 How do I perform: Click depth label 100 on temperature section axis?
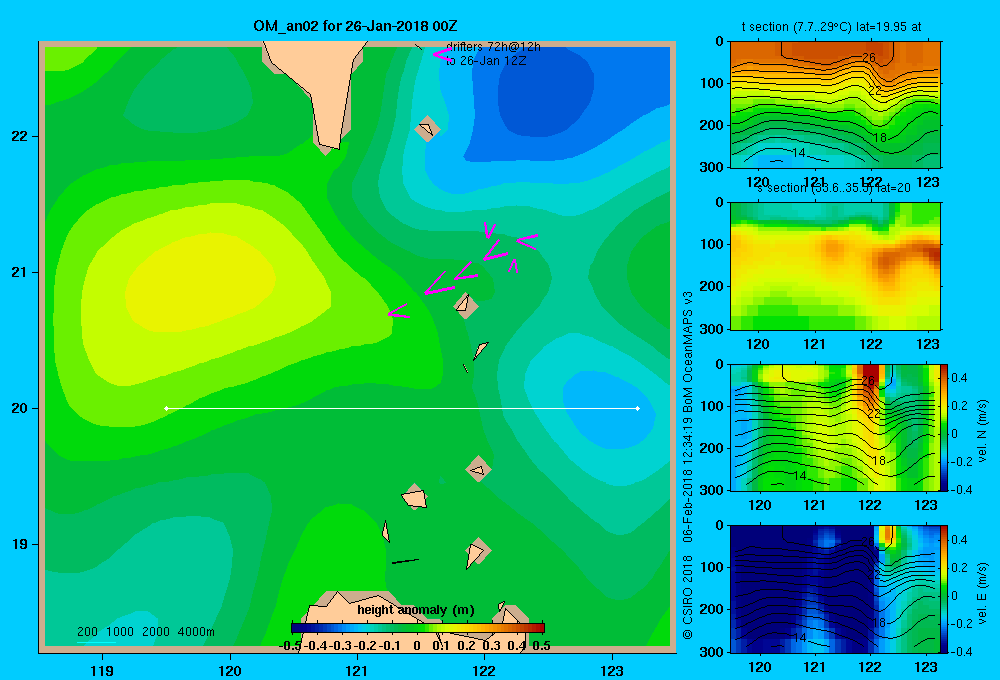712,83
